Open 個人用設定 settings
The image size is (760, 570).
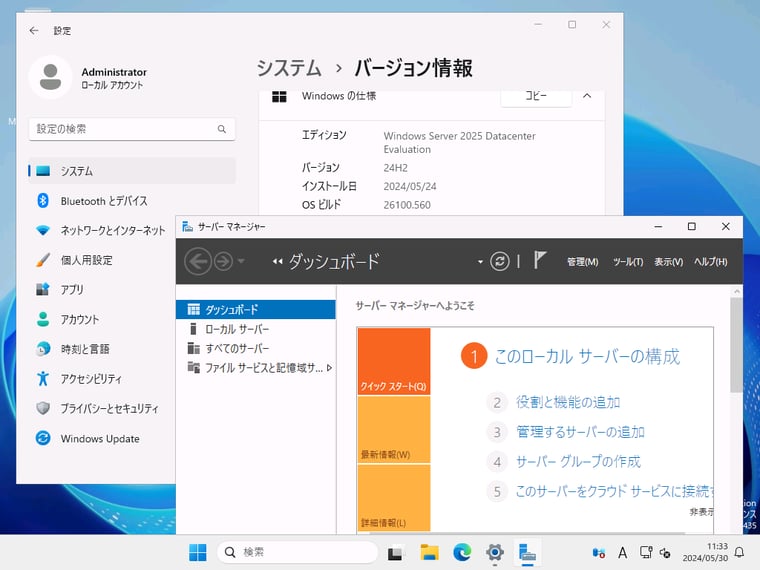(x=101, y=260)
